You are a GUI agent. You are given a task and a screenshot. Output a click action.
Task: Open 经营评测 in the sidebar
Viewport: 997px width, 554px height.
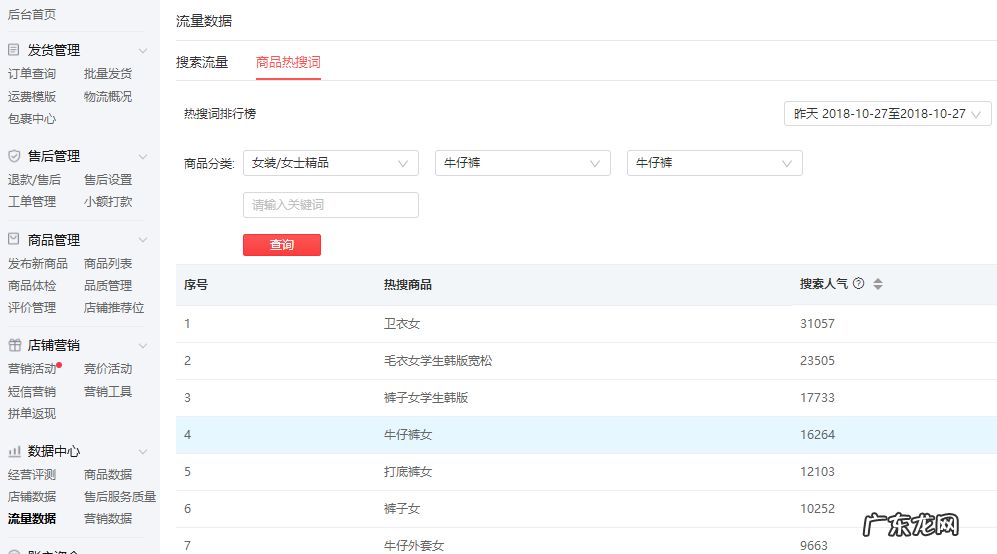pos(32,474)
